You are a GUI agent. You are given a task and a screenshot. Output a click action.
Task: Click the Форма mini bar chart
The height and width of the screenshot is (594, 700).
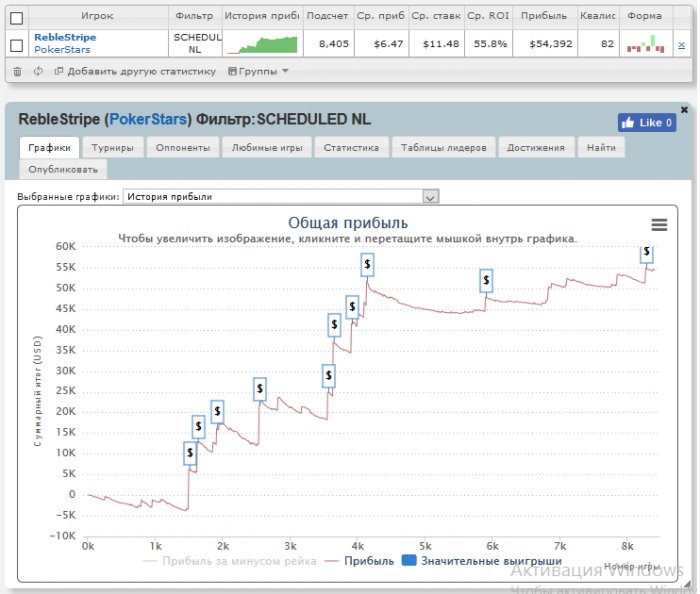pos(645,45)
